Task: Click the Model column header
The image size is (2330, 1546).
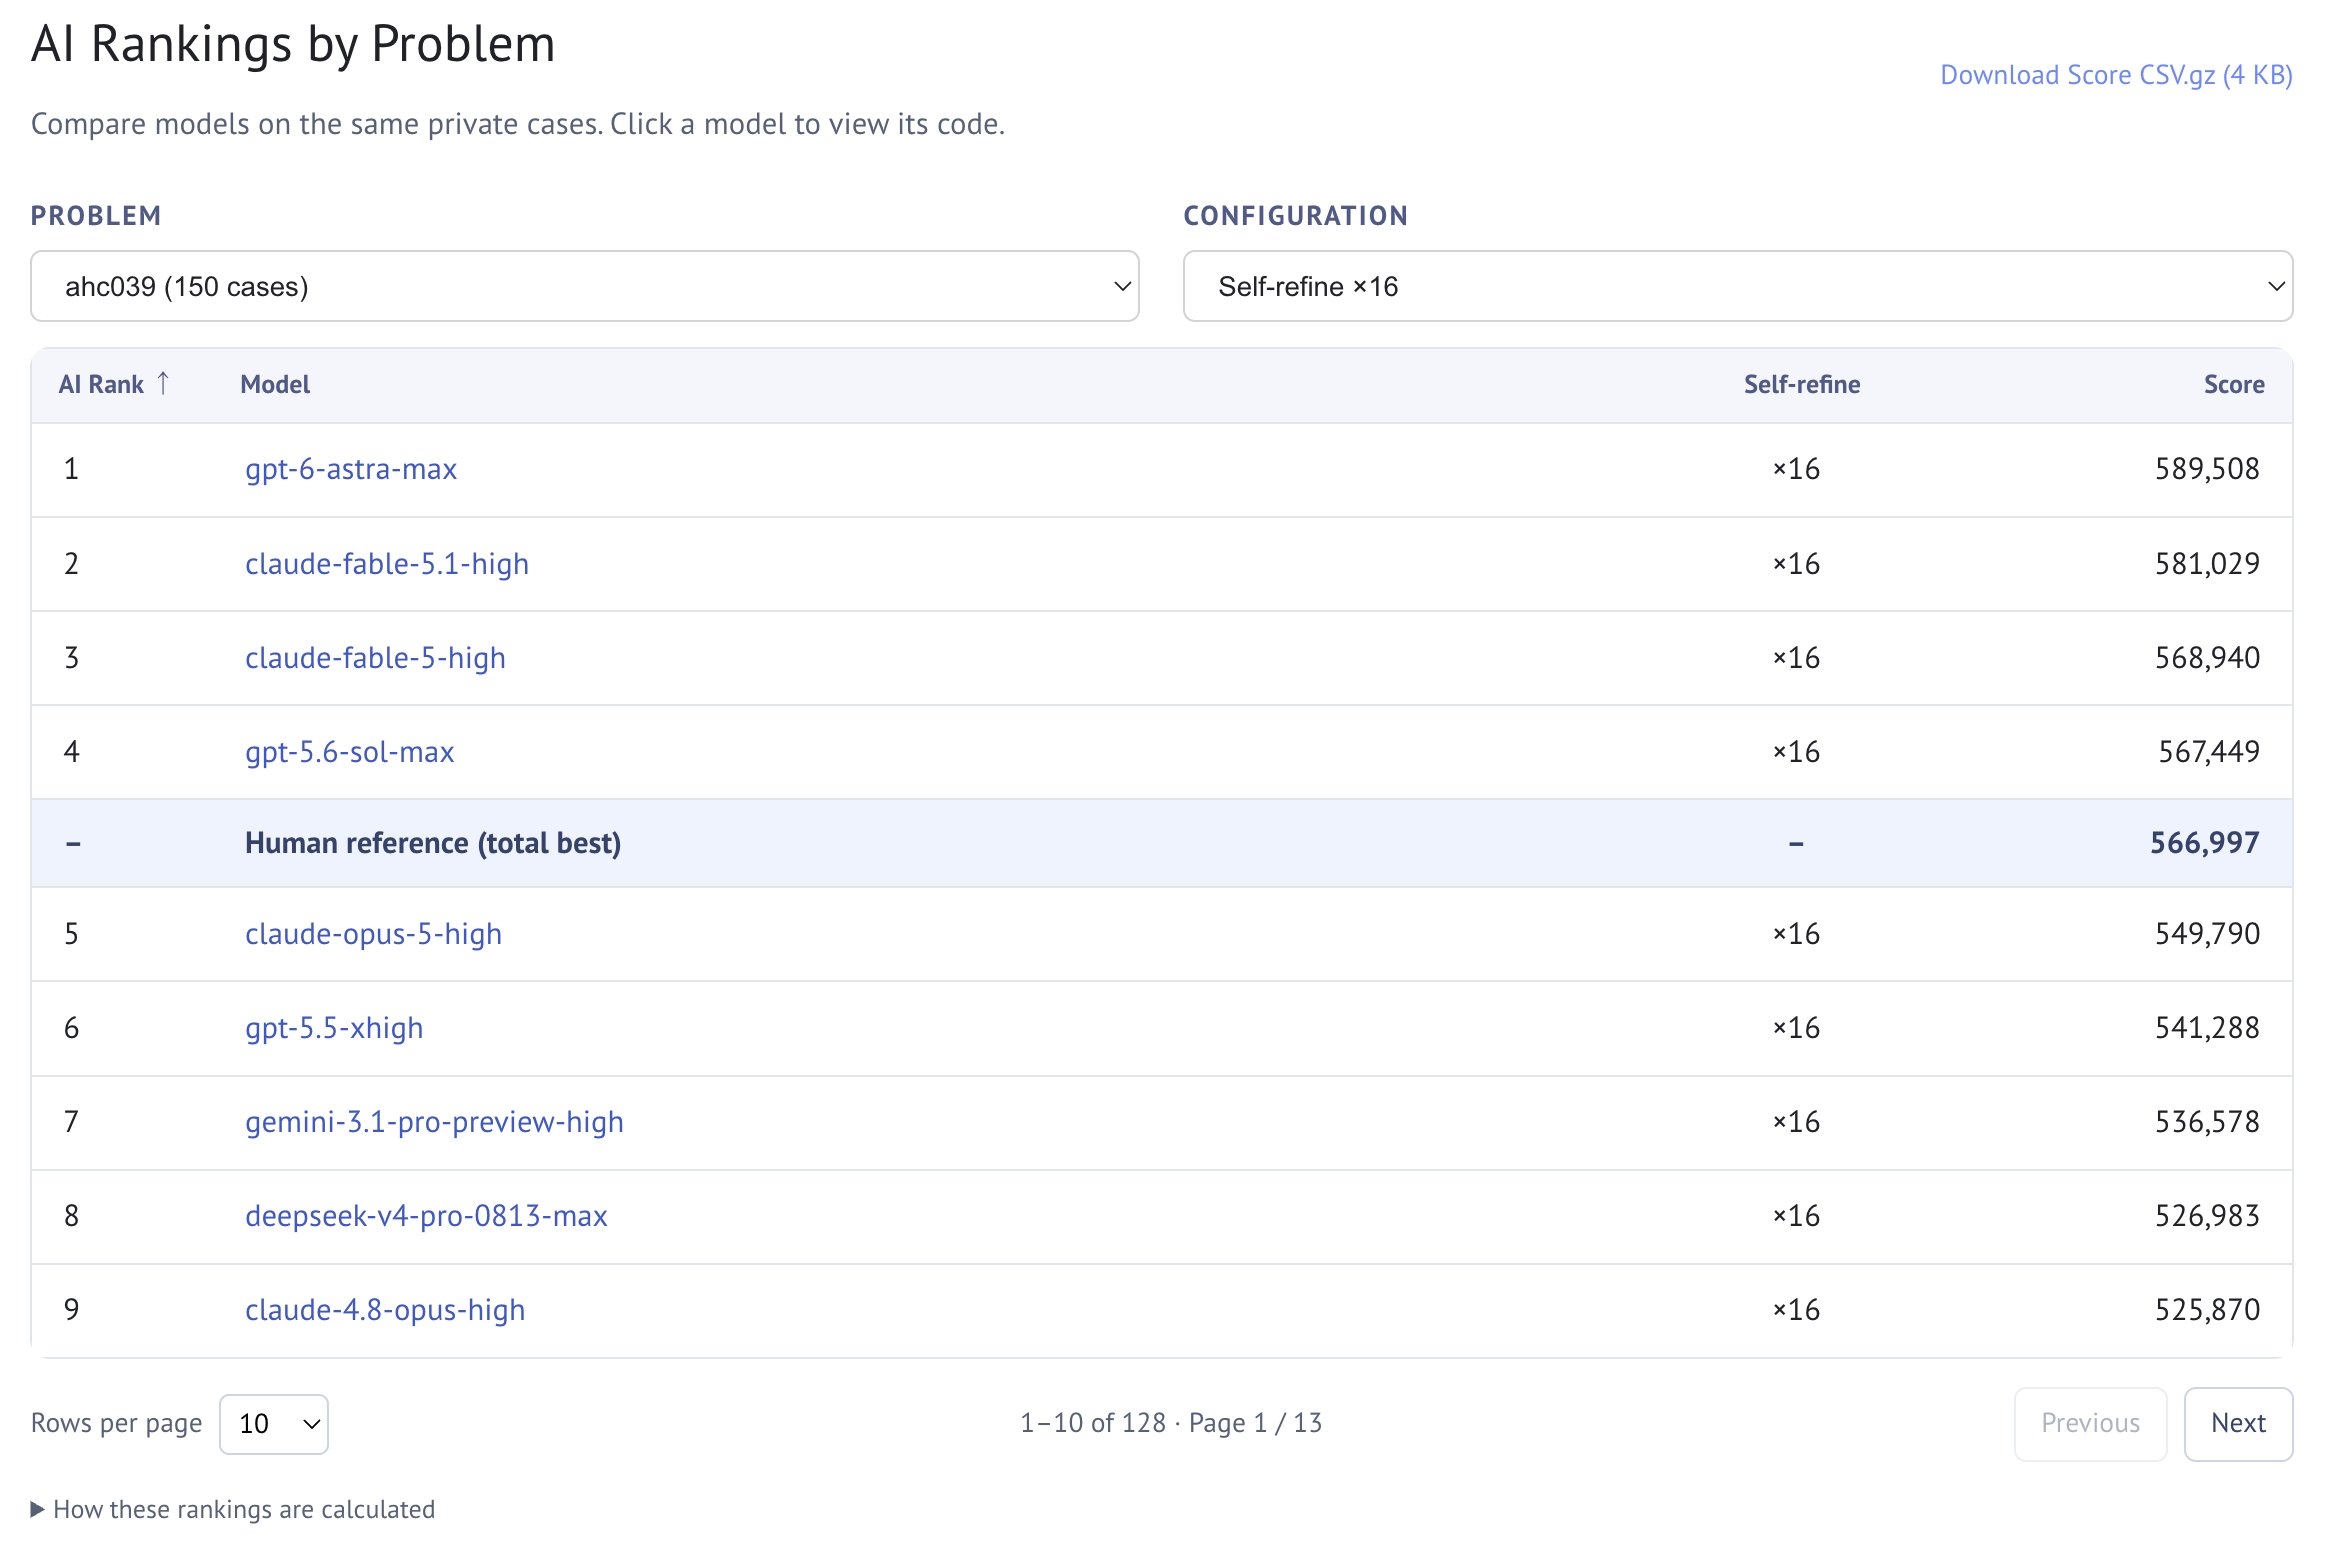Action: (x=275, y=385)
